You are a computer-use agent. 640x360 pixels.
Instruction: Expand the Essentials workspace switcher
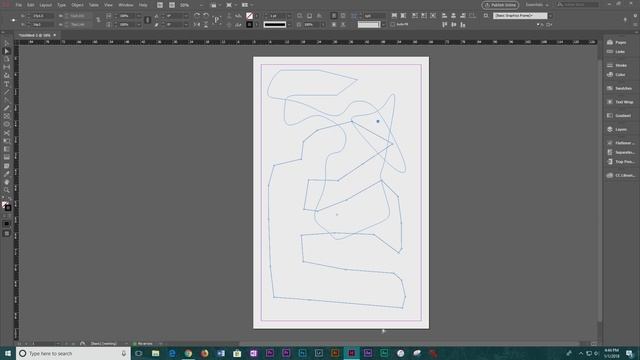point(537,5)
